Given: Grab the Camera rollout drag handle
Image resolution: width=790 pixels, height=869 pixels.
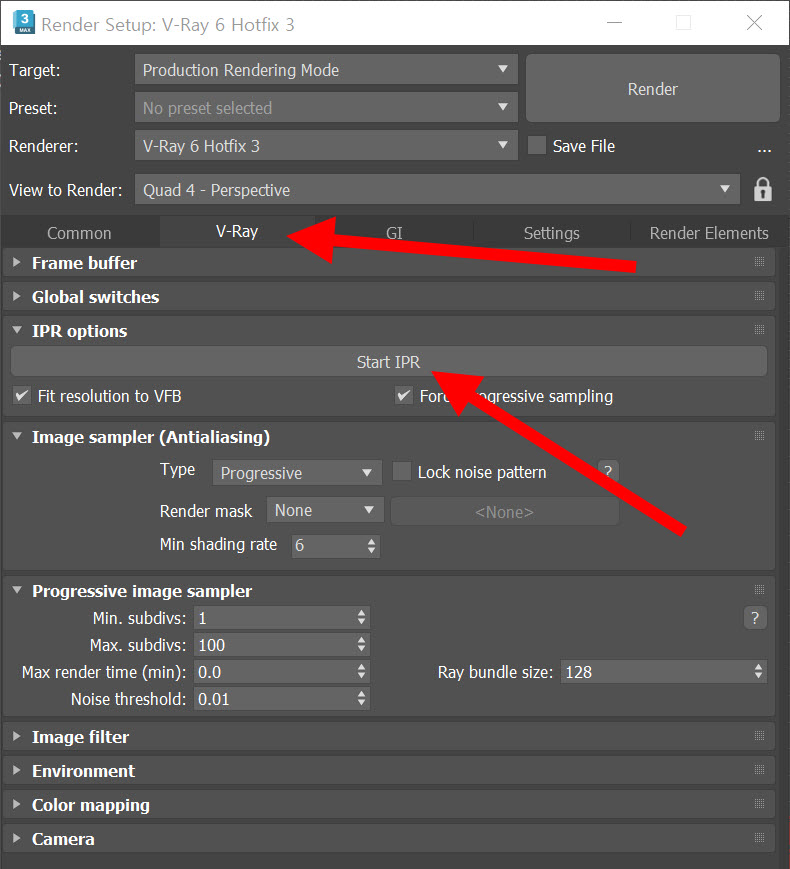Looking at the screenshot, I should pyautogui.click(x=760, y=838).
